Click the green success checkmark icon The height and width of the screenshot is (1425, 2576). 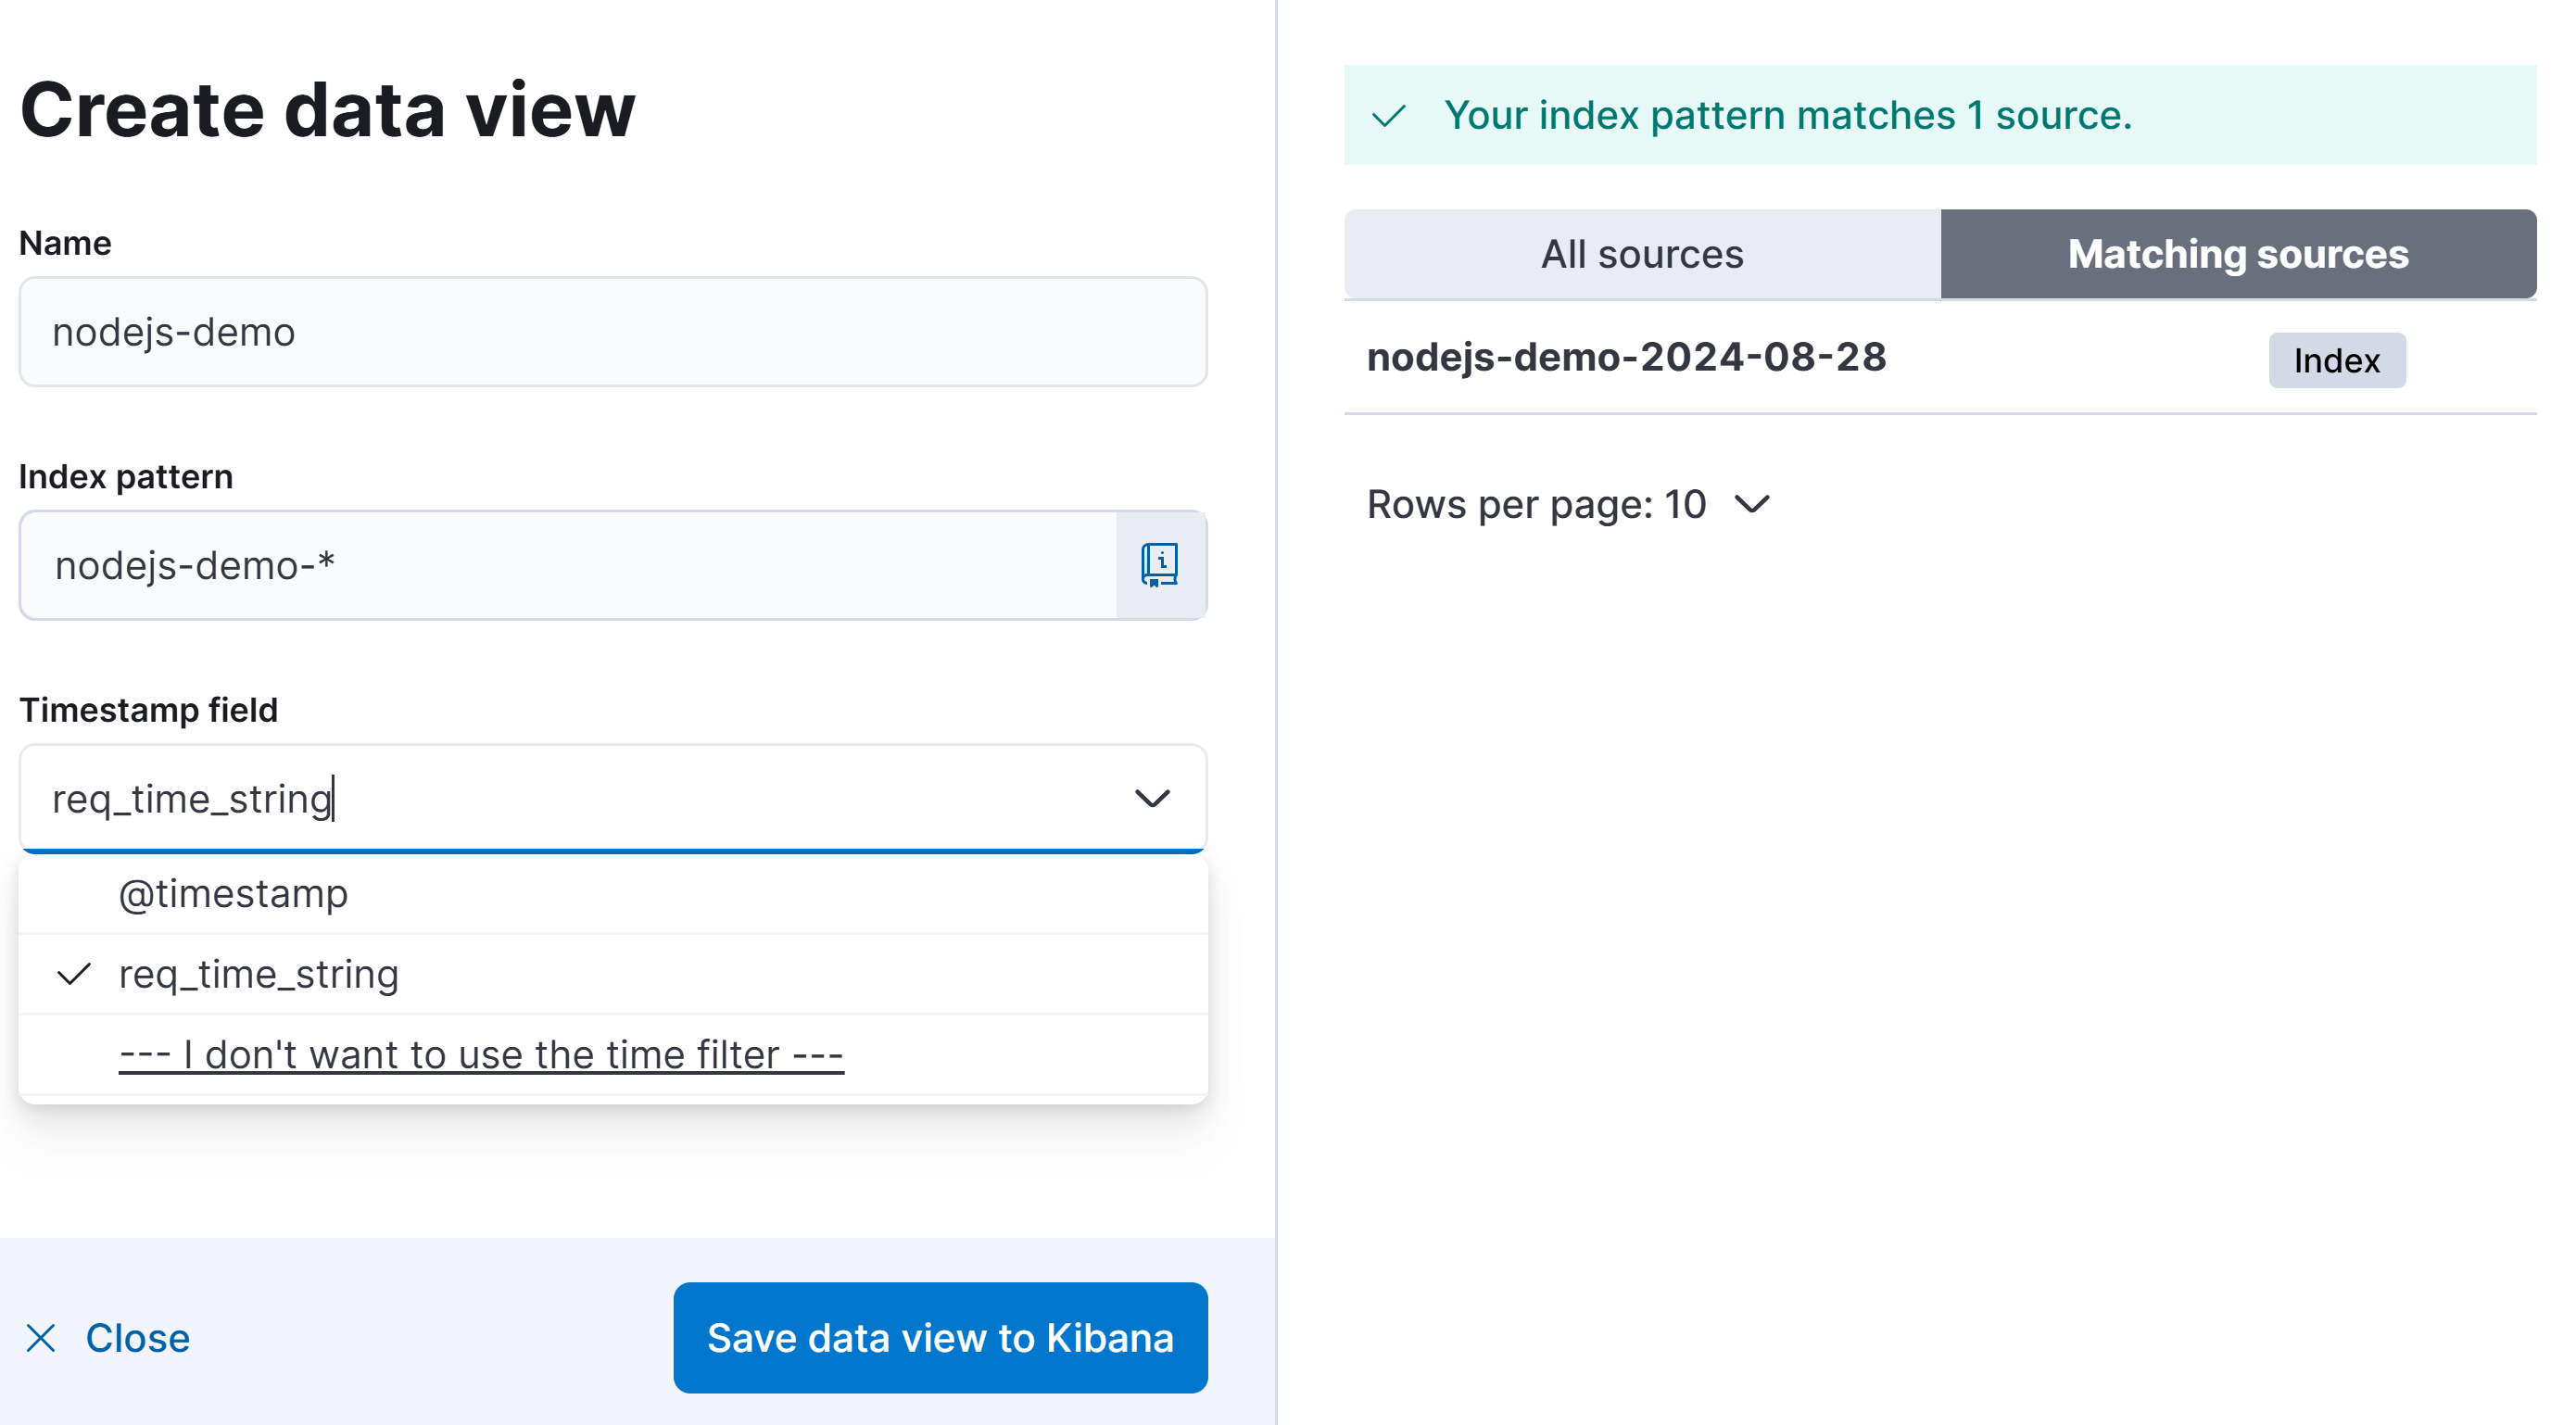(1389, 116)
